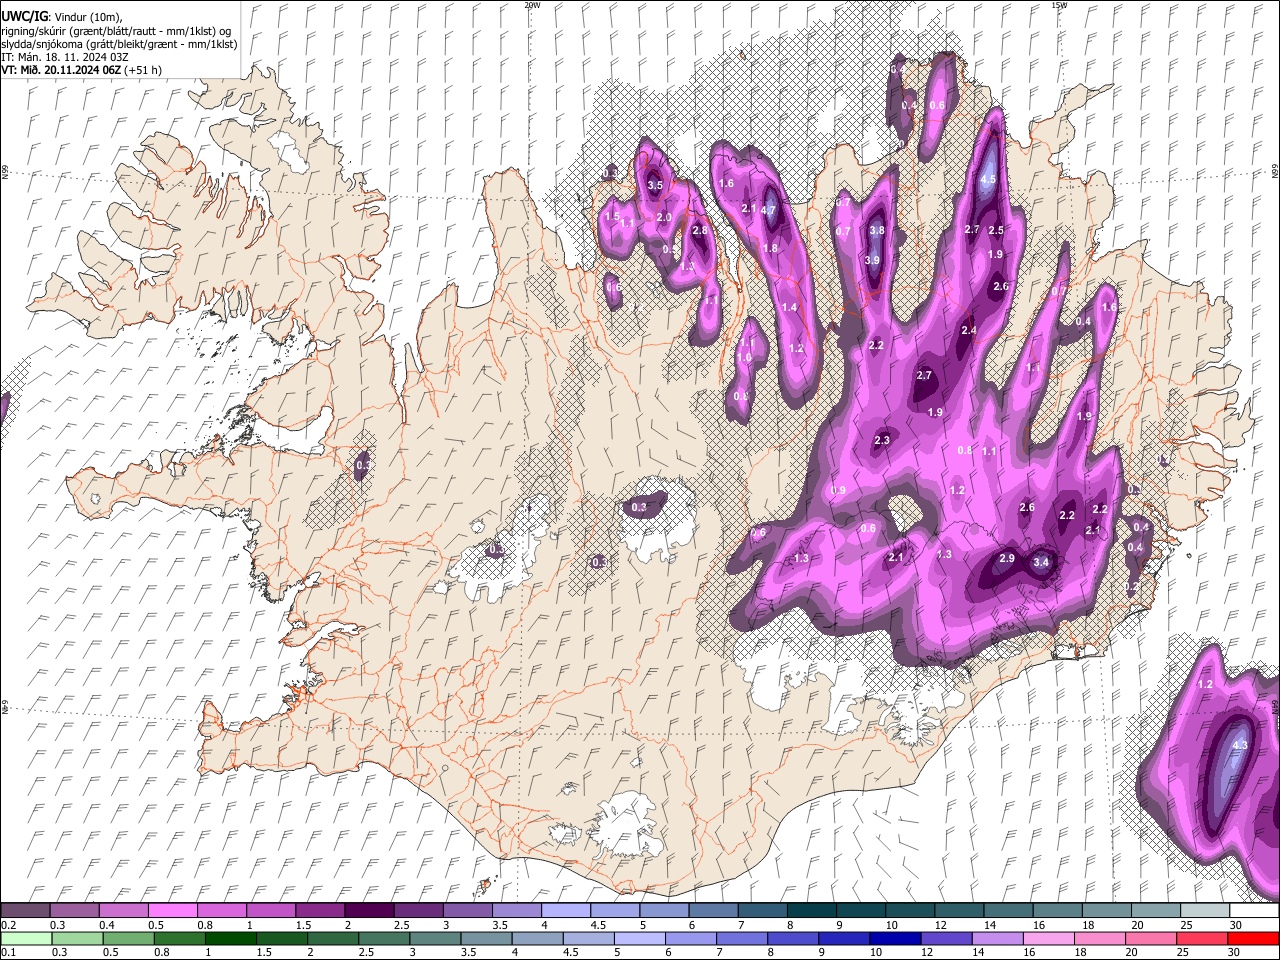Click the VT: Mið. 20.11.2024 06Z valid time
The height and width of the screenshot is (960, 1280).
(x=61, y=70)
